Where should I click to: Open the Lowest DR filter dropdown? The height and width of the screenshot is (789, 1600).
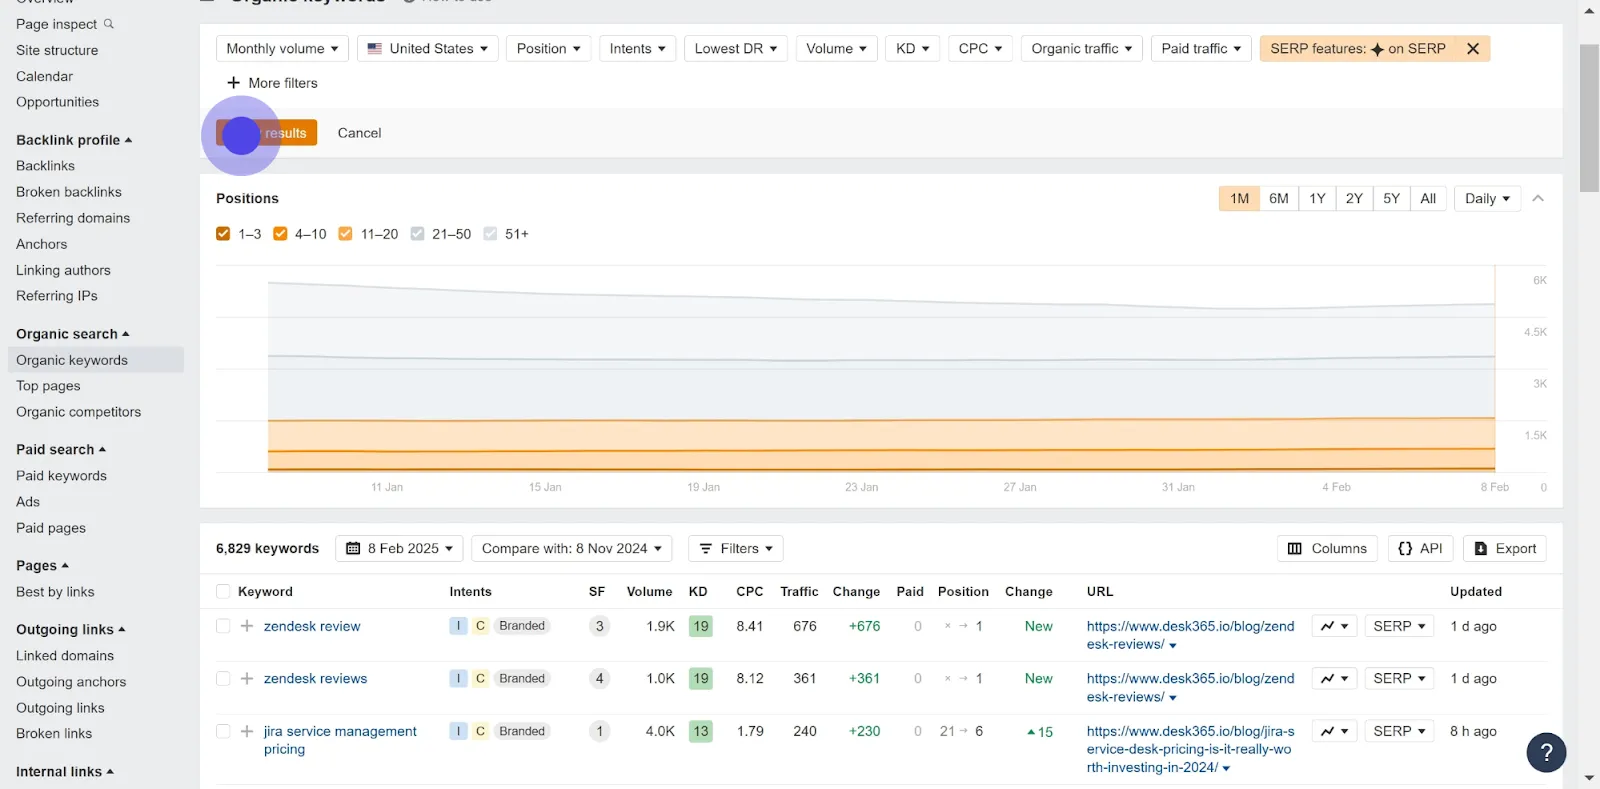click(x=736, y=48)
